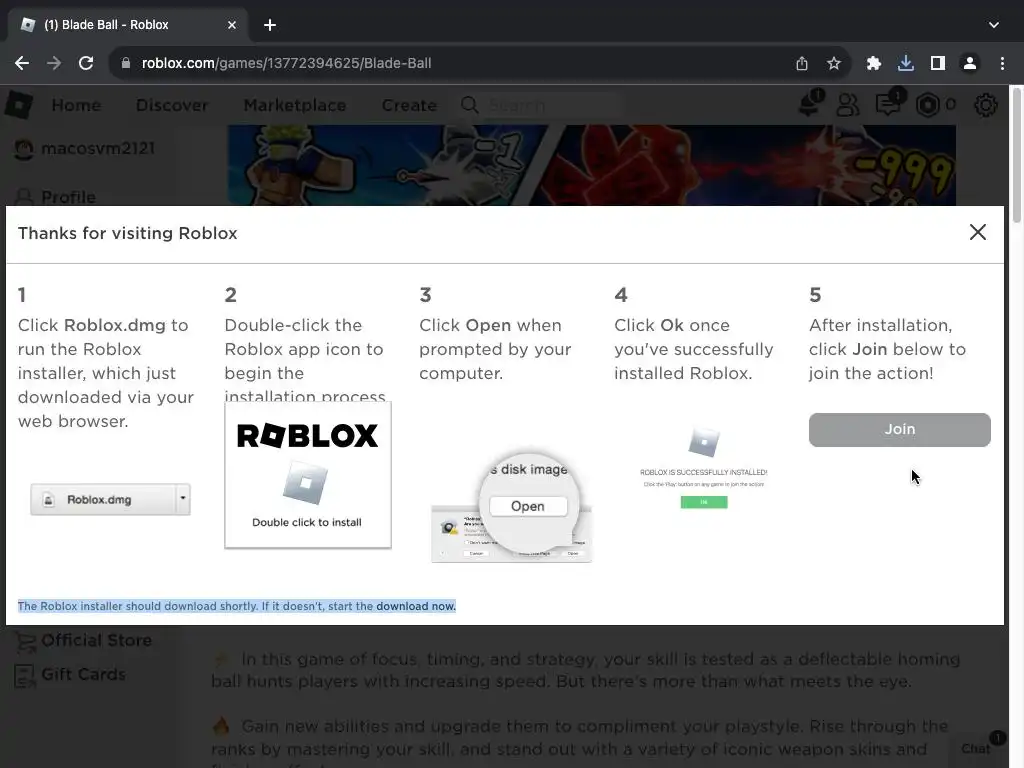The width and height of the screenshot is (1024, 768).
Task: Click the Double click to install image
Action: [x=308, y=475]
